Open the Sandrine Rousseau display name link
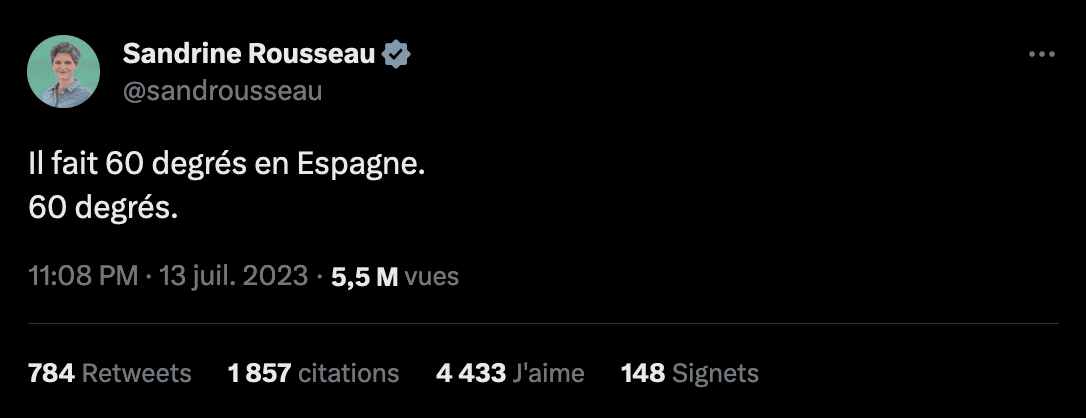The image size is (1086, 418). [249, 54]
